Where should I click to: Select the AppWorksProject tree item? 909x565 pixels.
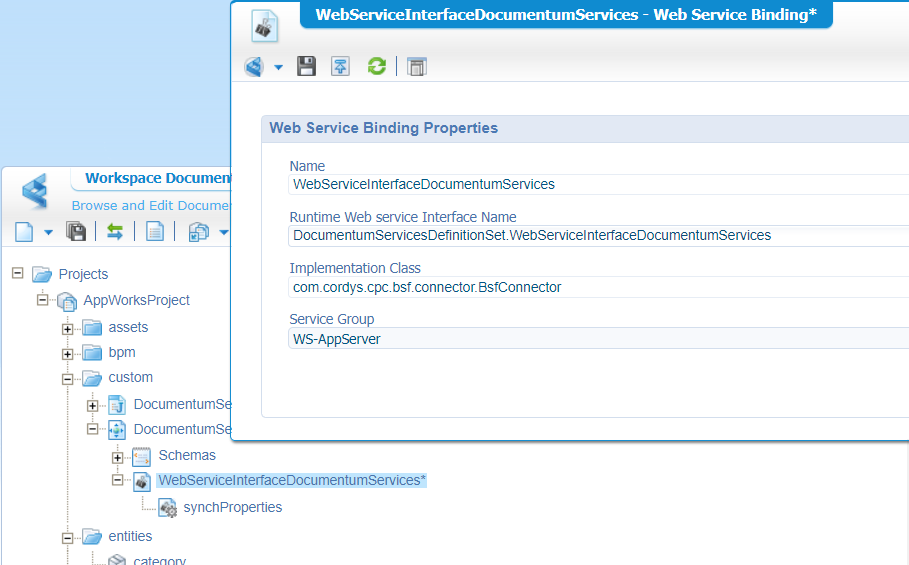136,300
